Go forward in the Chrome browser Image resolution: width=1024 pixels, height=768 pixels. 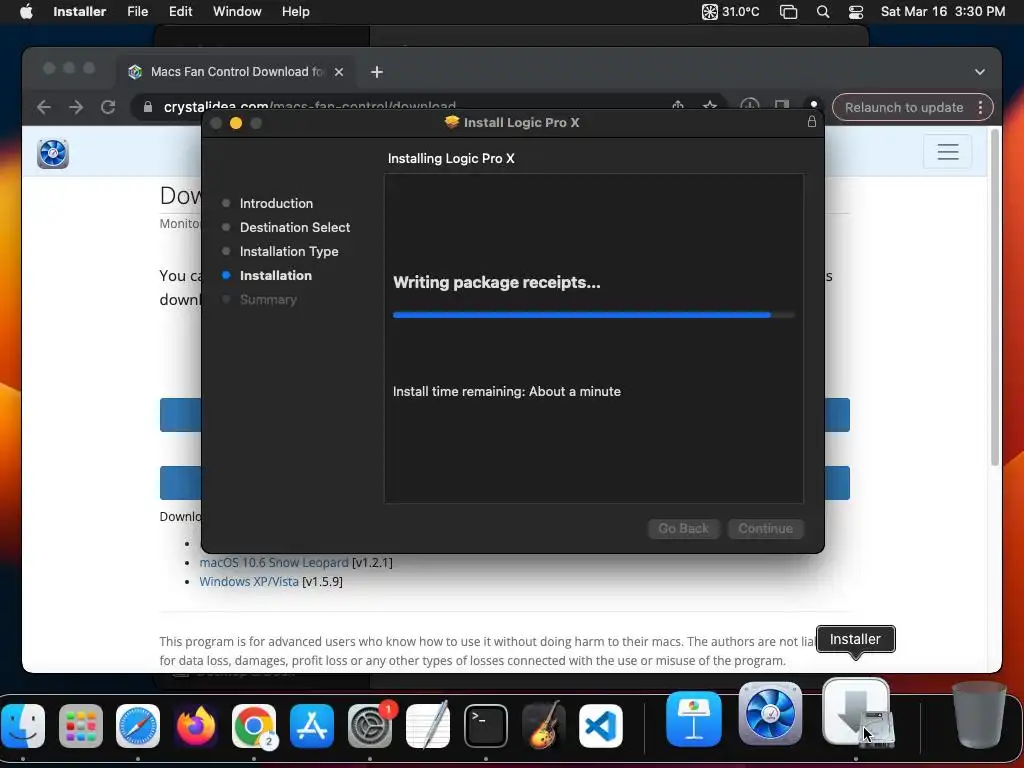(x=76, y=107)
